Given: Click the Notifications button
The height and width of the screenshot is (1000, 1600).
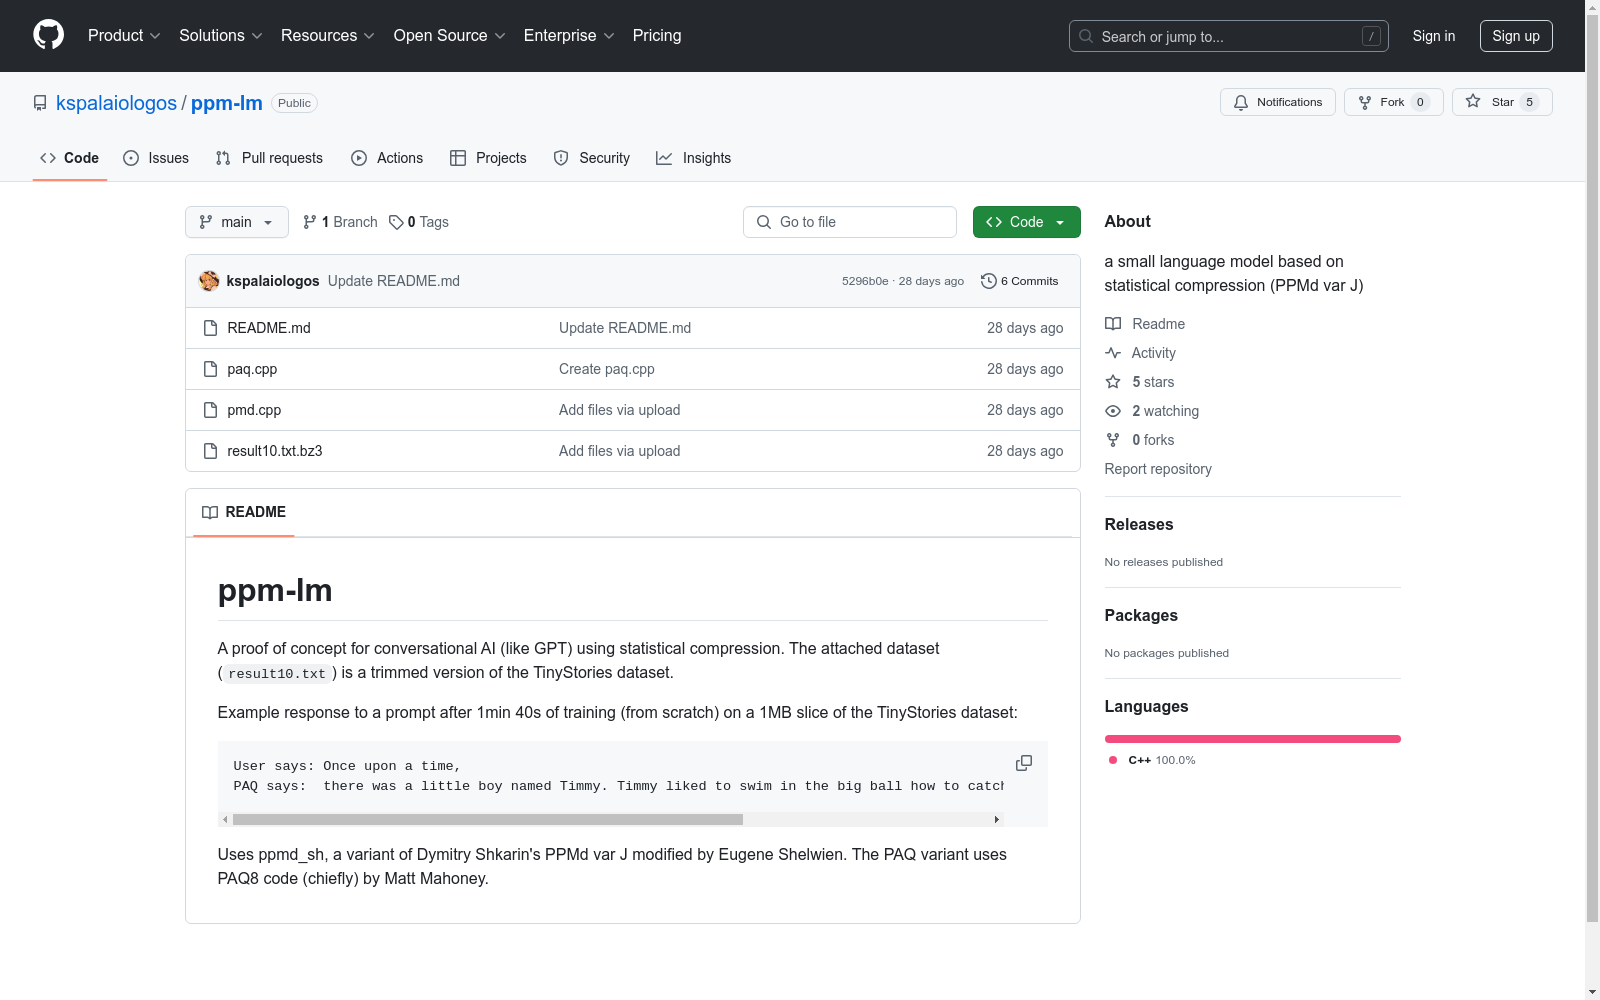Looking at the screenshot, I should 1278,102.
